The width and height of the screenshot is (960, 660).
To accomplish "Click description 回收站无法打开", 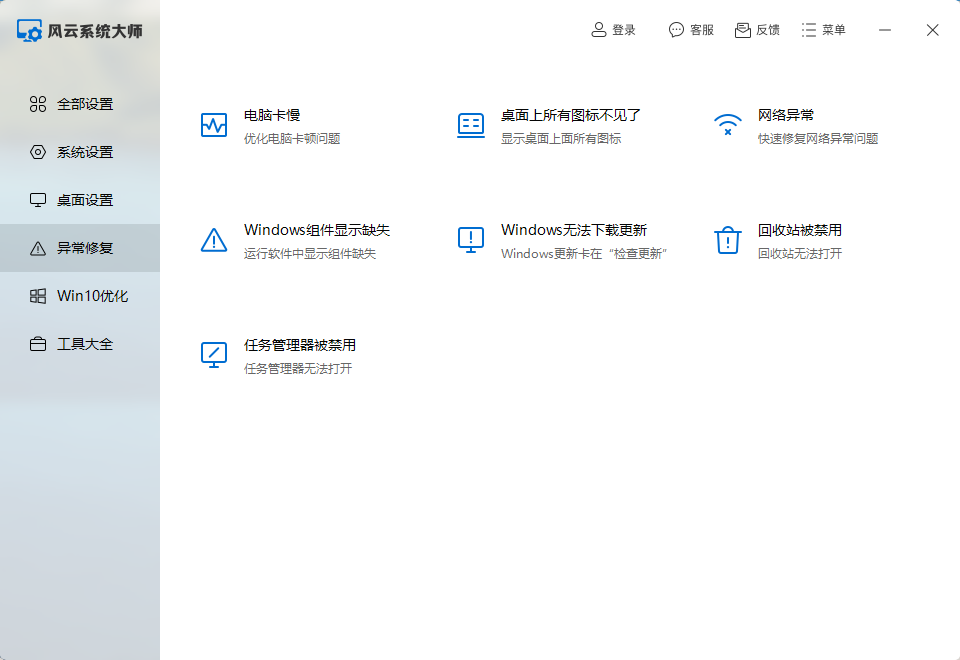I will pos(800,254).
